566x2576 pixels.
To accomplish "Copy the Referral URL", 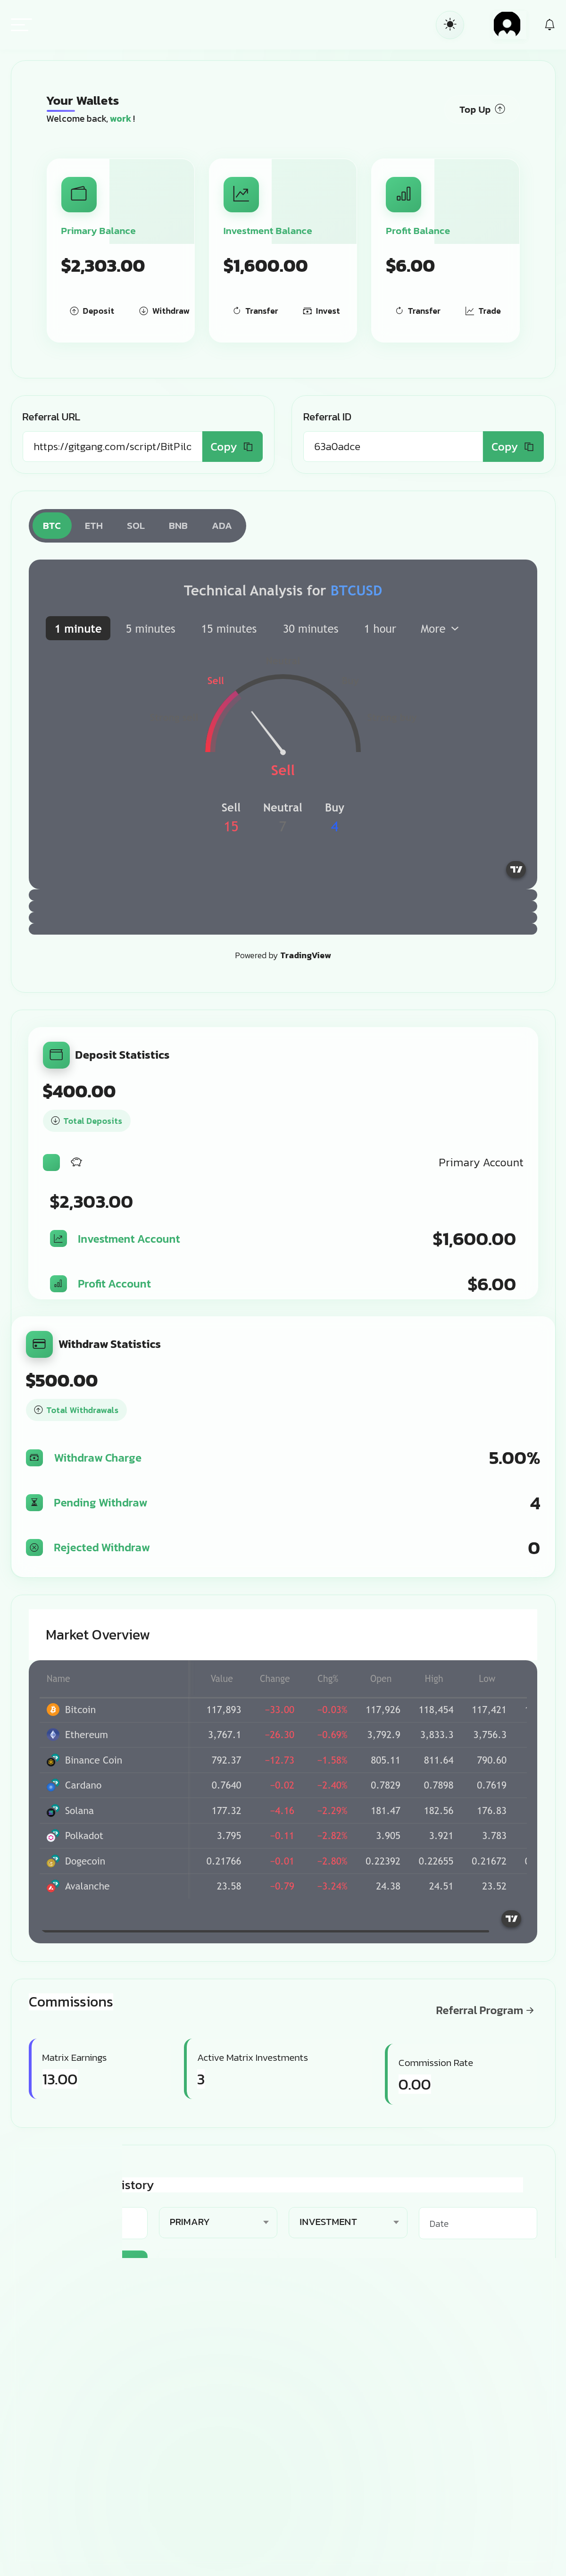I will (x=232, y=446).
